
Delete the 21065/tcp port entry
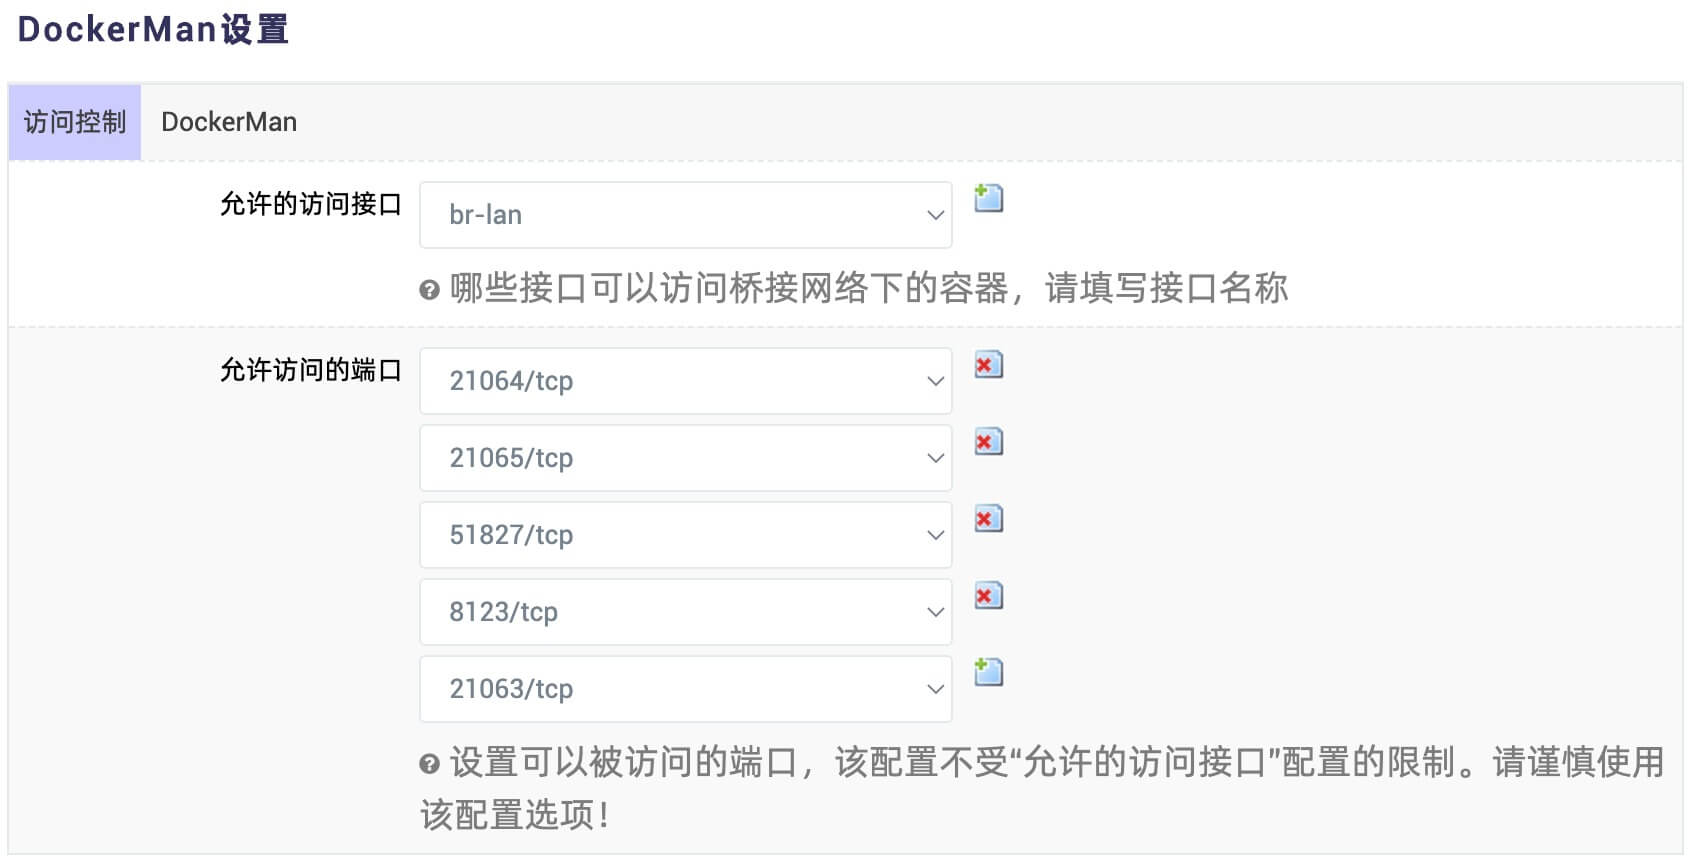click(988, 442)
